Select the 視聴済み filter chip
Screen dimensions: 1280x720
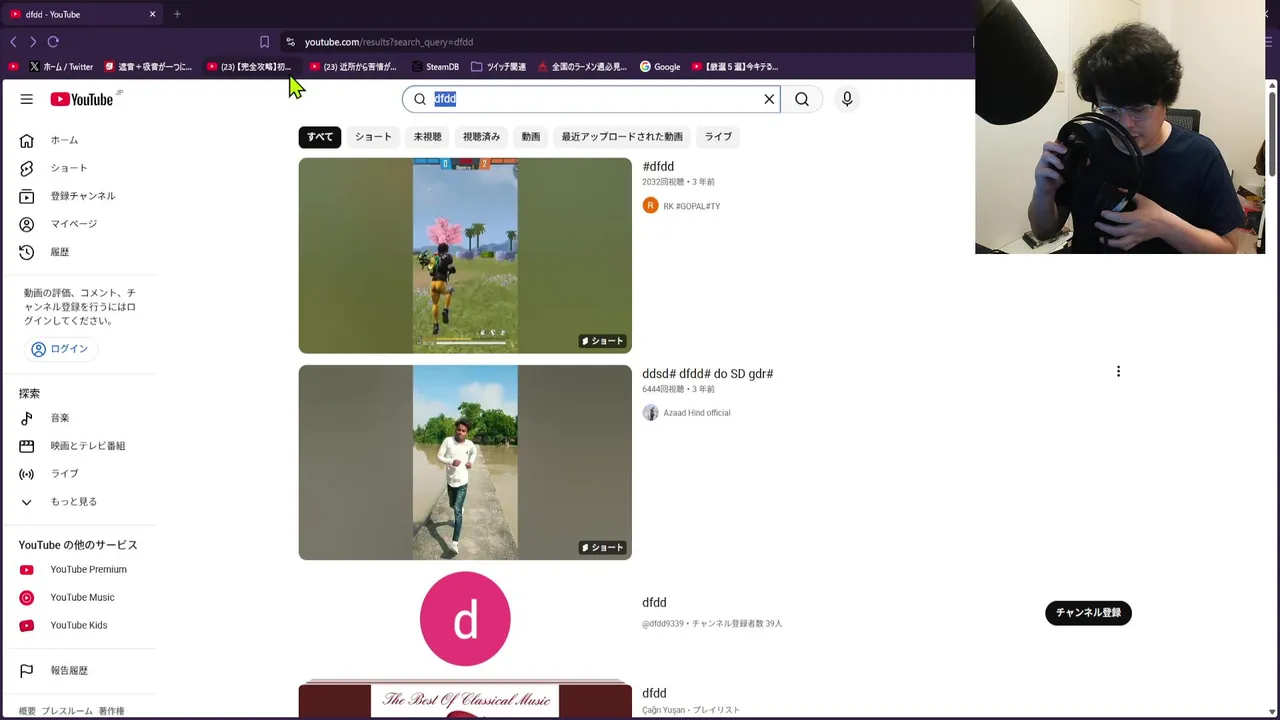click(x=481, y=137)
